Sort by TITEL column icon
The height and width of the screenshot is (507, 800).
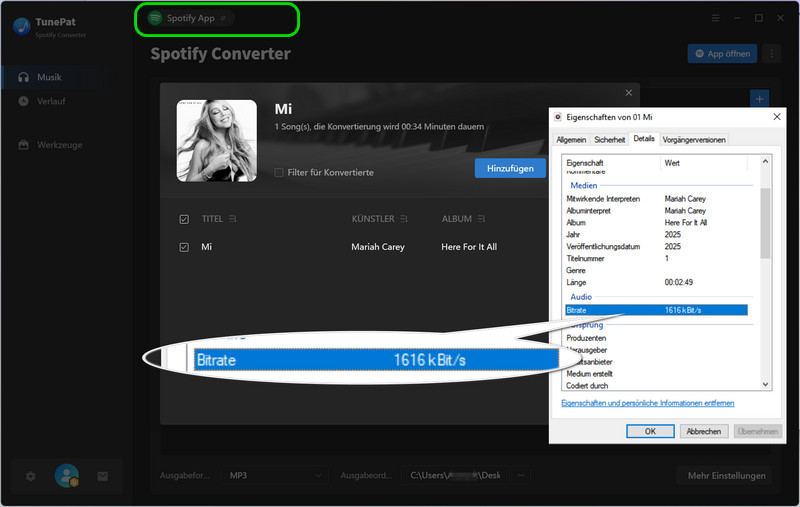(x=233, y=219)
